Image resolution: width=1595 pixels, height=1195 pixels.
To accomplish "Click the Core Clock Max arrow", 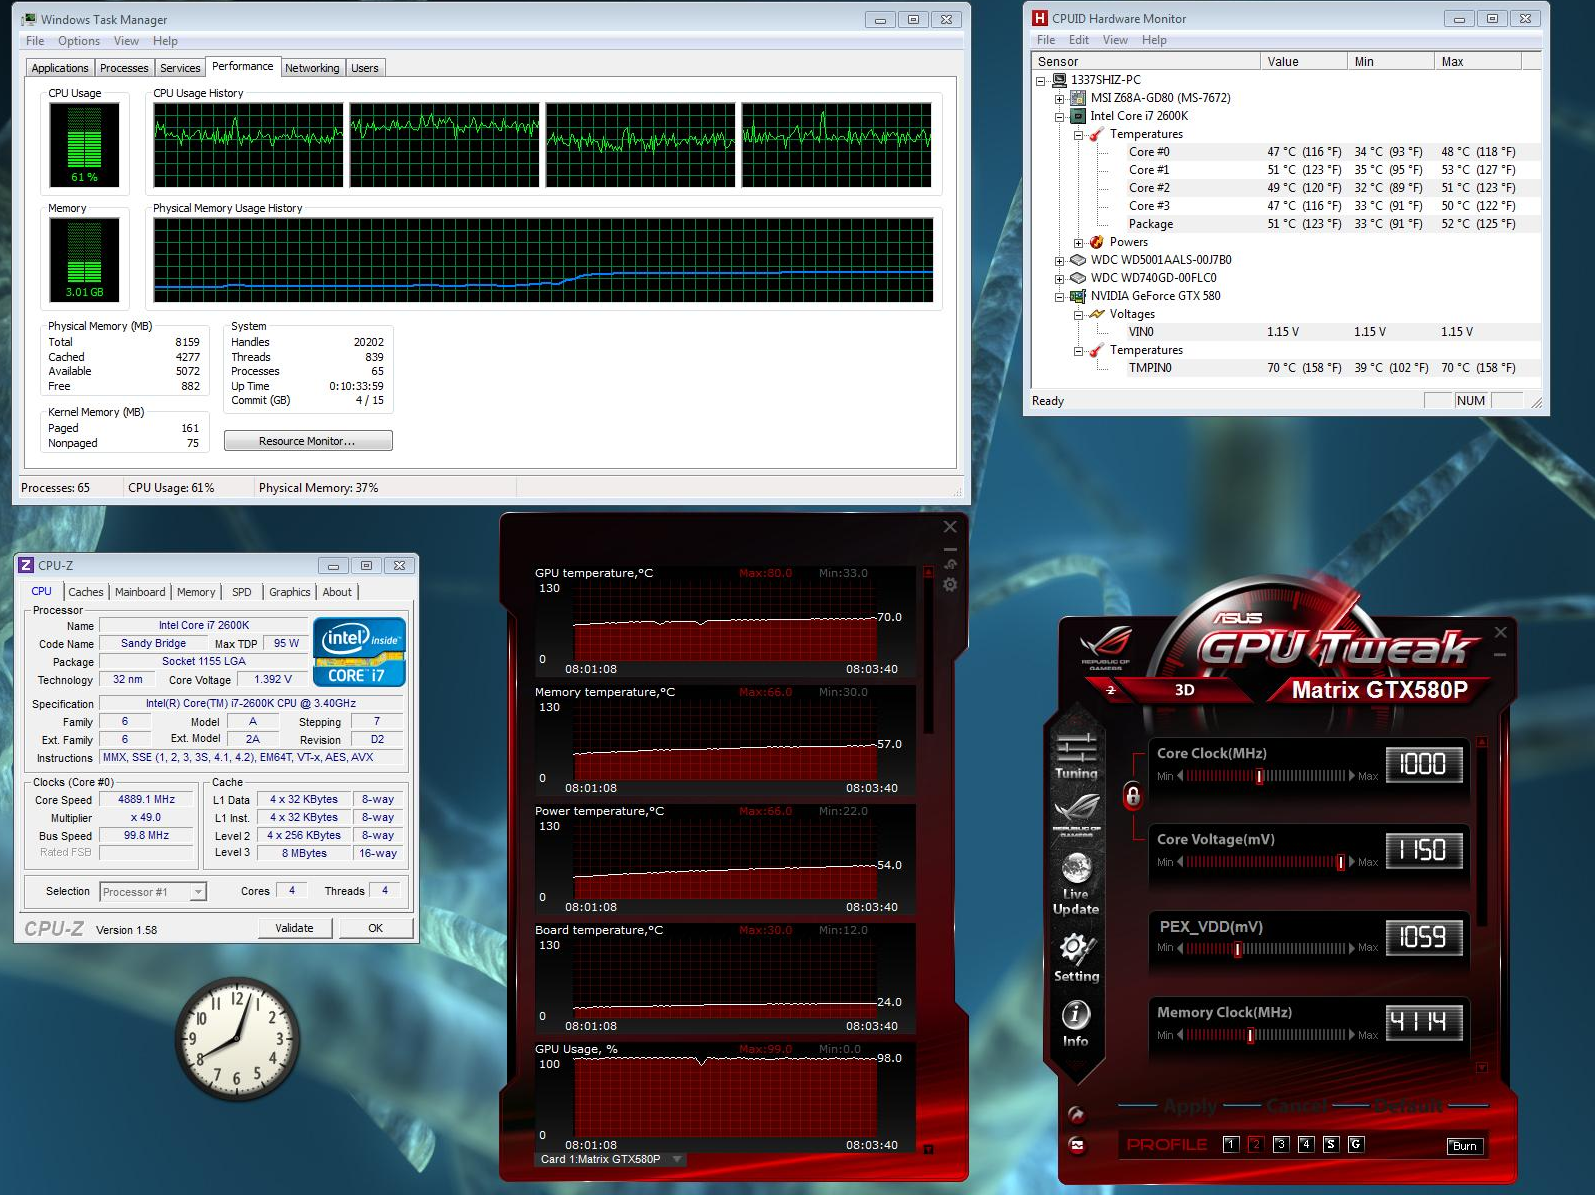I will [1352, 776].
